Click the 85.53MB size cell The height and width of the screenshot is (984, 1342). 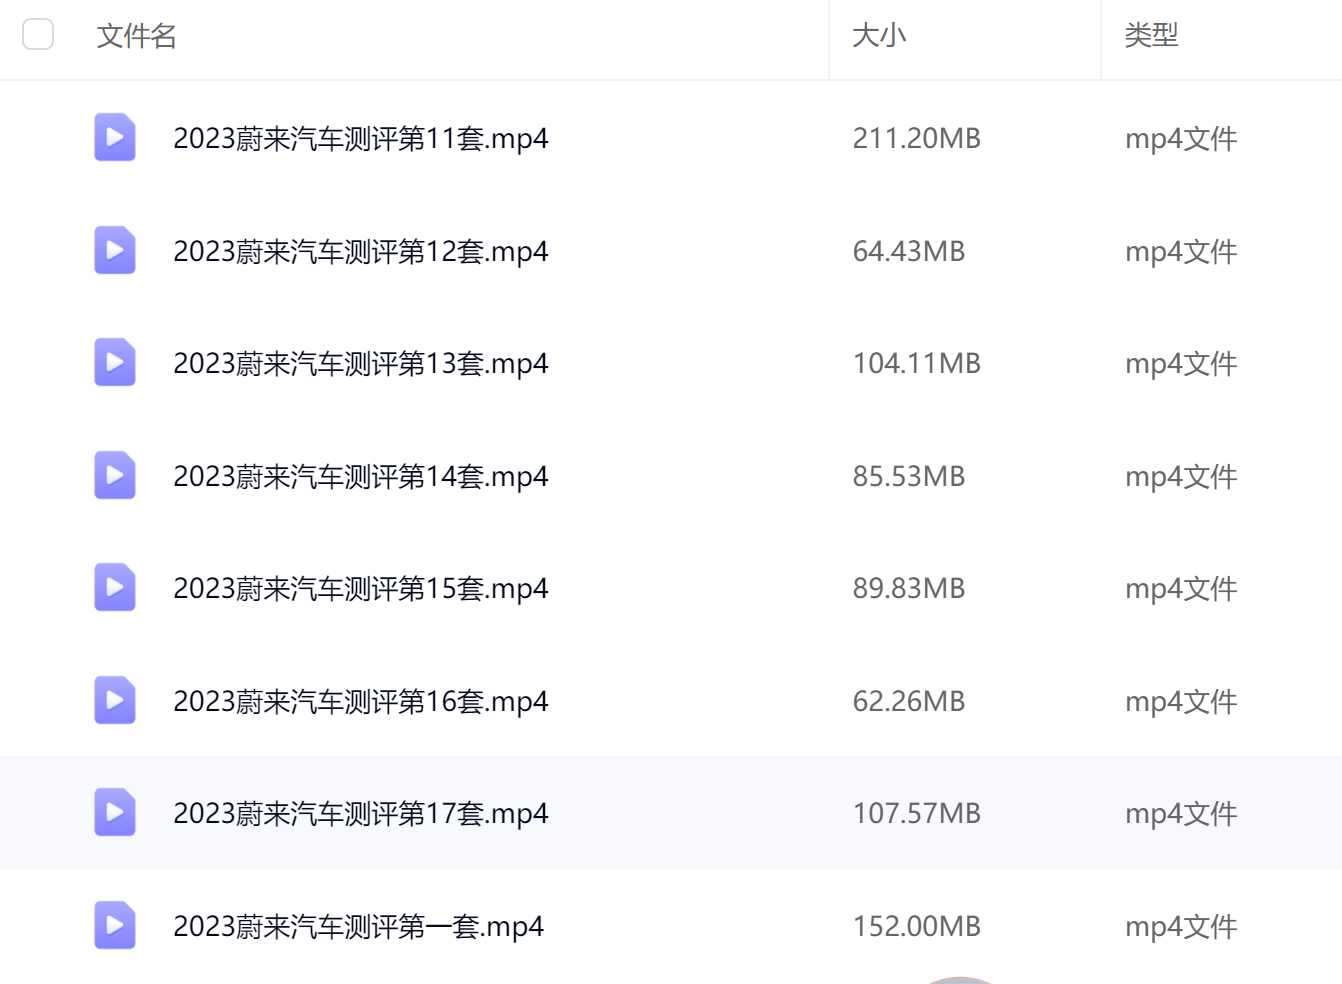[908, 476]
